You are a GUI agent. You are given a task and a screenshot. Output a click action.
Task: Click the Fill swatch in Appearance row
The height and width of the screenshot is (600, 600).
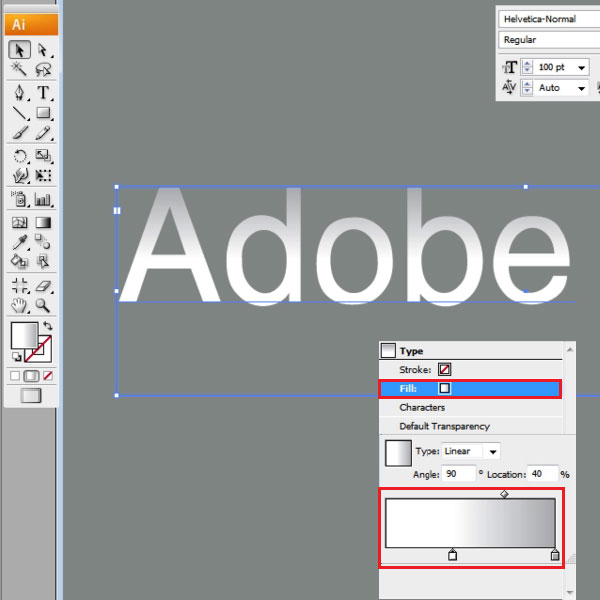(x=444, y=388)
